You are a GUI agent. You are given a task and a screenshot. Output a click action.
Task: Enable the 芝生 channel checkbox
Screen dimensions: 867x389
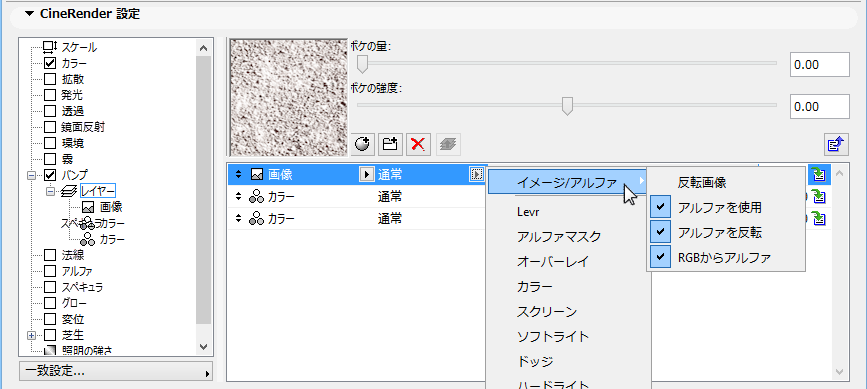[50, 335]
